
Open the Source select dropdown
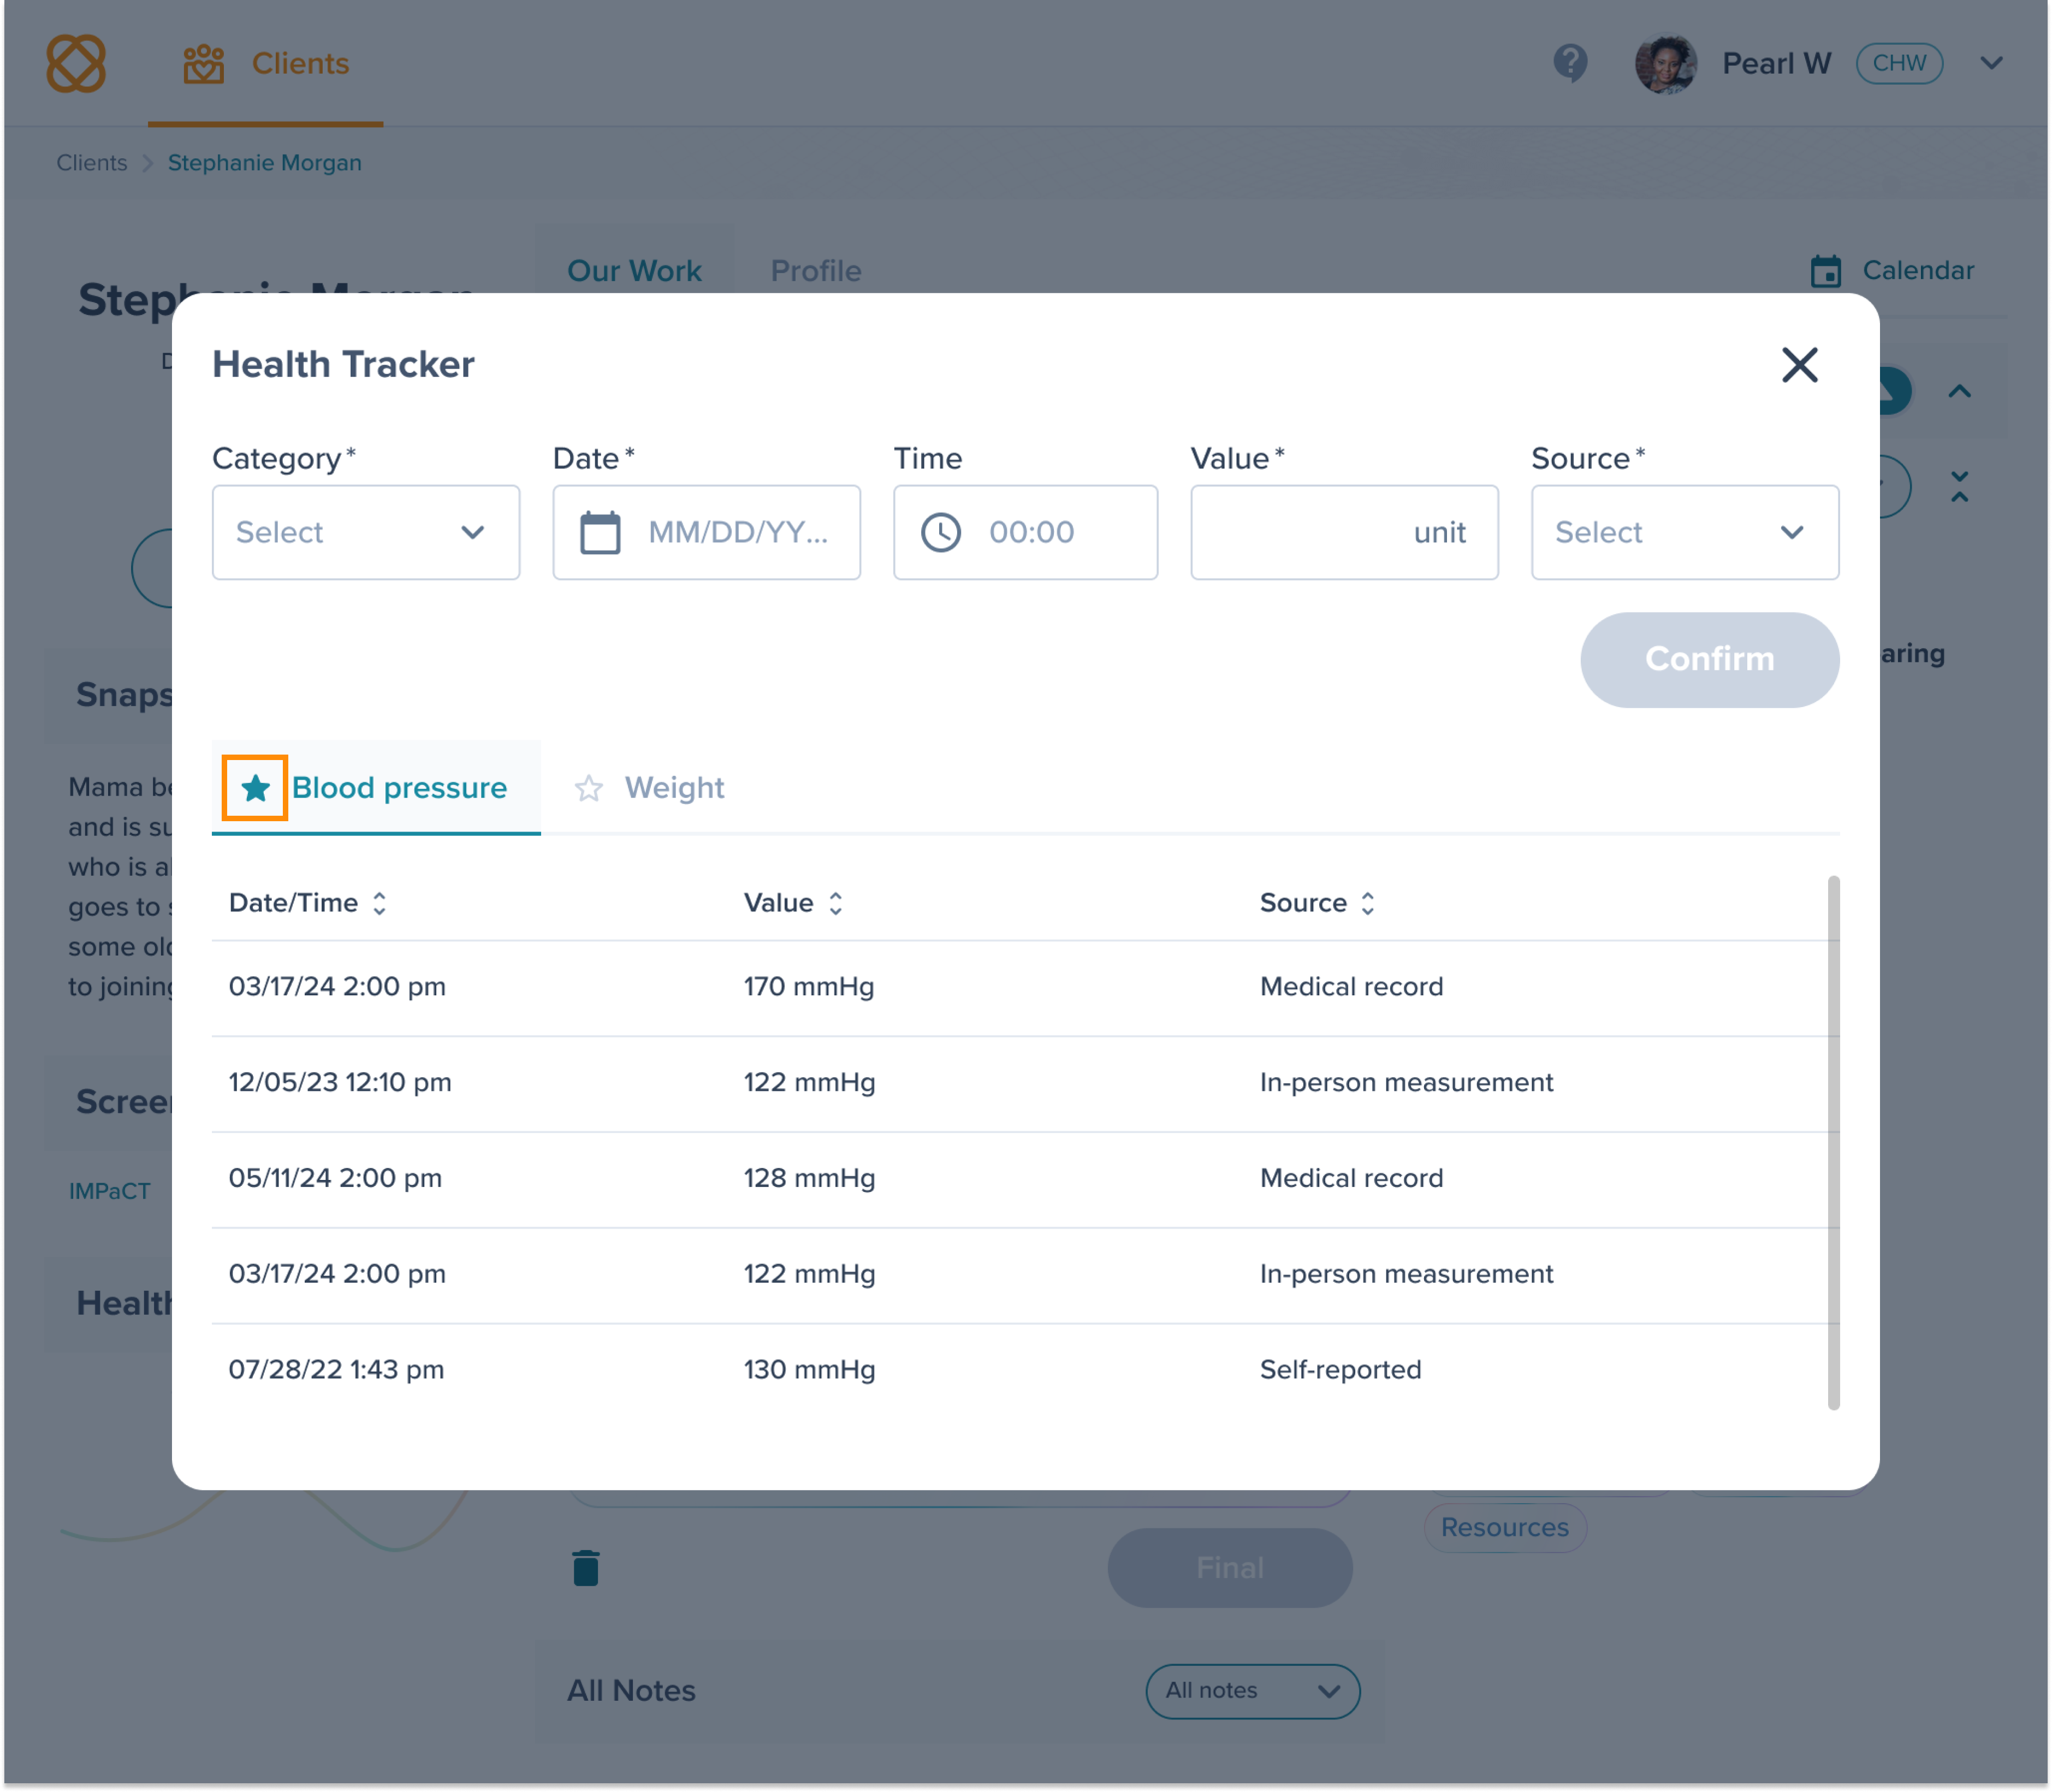1685,532
